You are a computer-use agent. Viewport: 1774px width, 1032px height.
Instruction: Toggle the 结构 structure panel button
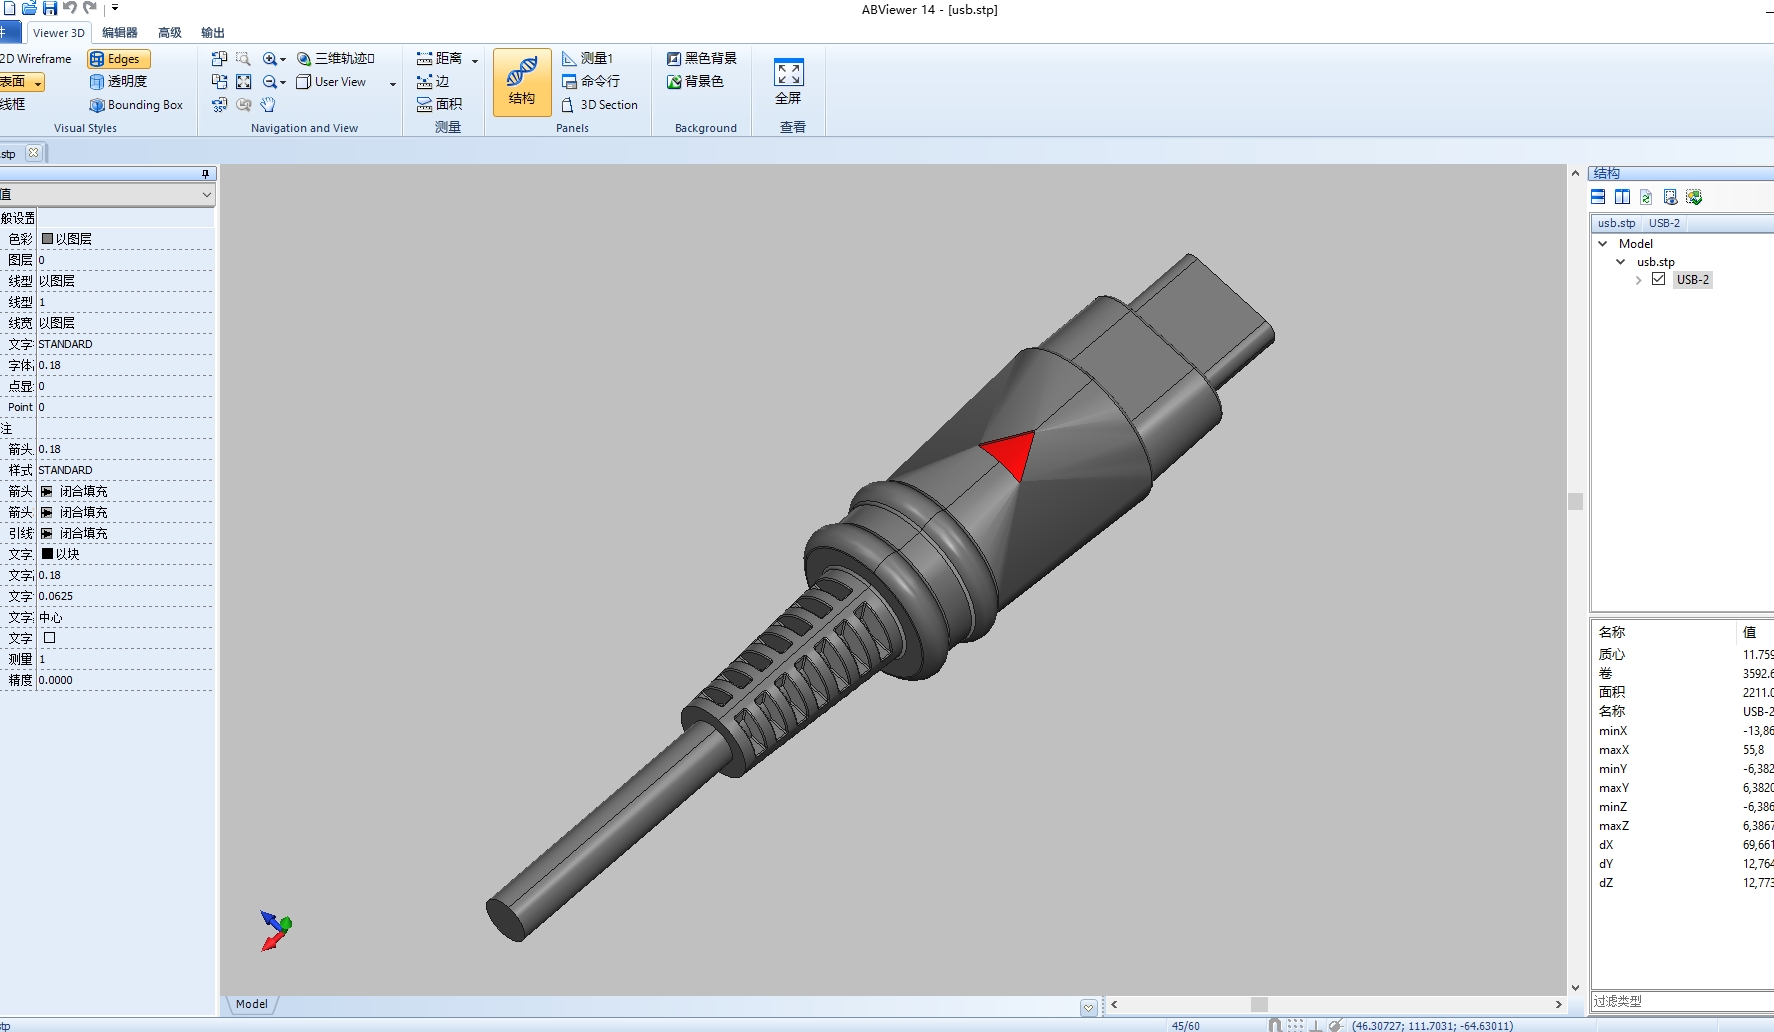click(x=522, y=82)
